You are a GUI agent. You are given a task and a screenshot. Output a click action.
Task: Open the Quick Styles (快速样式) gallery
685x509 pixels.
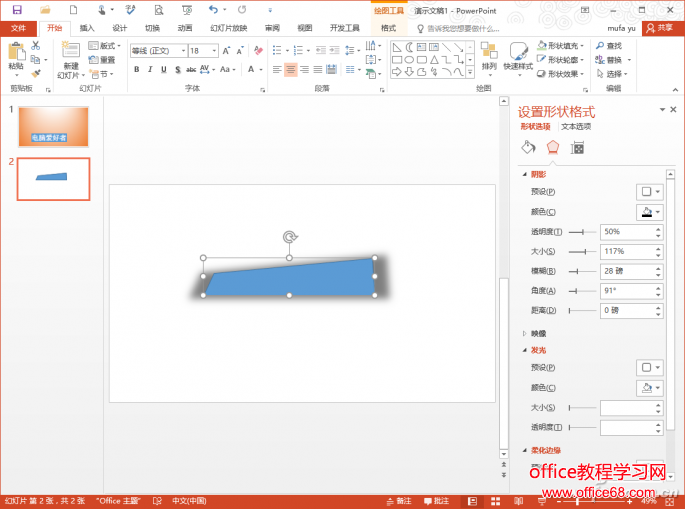(x=518, y=54)
